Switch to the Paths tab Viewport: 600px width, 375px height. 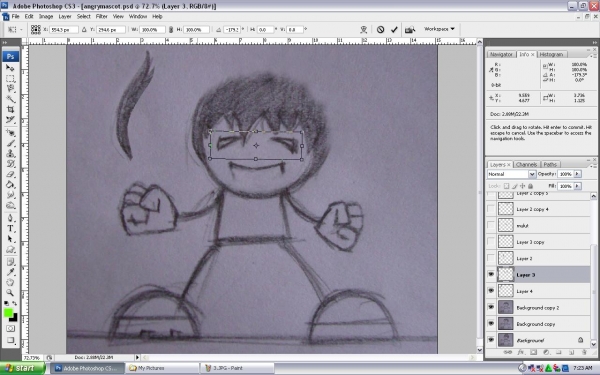point(550,165)
